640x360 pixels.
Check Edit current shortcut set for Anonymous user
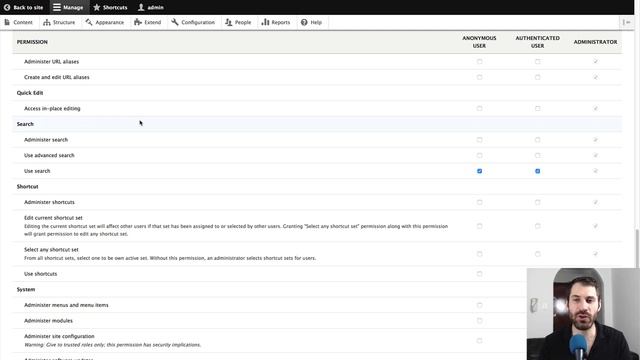[480, 226]
